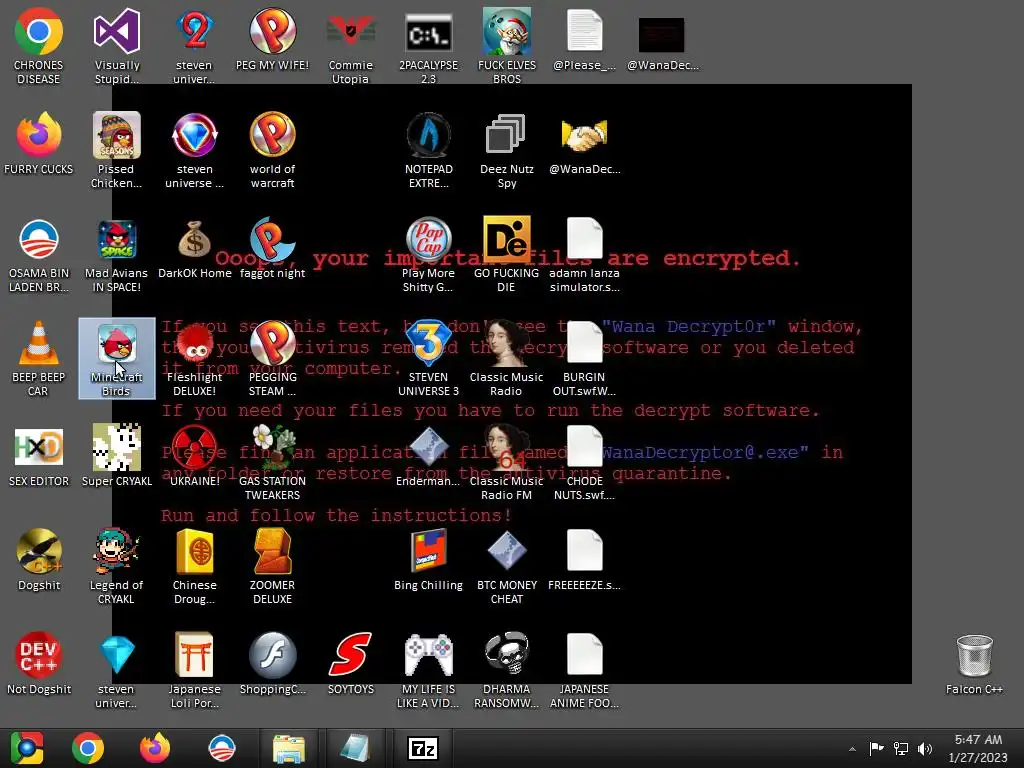Open the Dogshit eagle icon
This screenshot has width=1024, height=768.
point(39,551)
